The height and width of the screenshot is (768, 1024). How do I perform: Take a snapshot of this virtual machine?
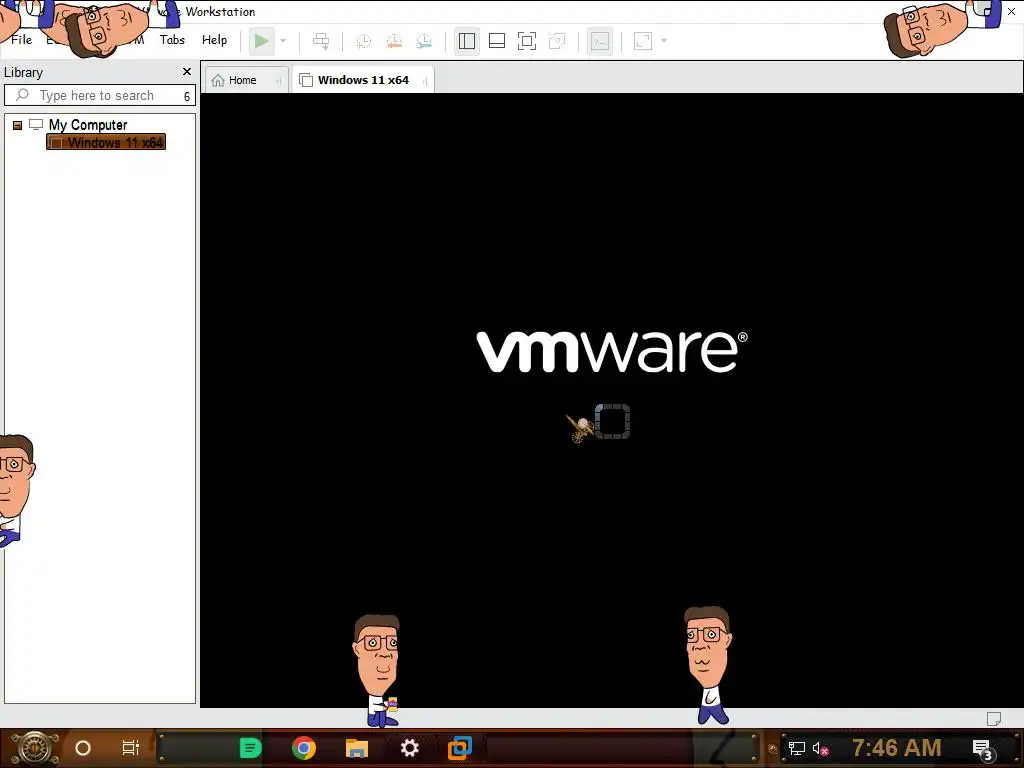pos(363,41)
